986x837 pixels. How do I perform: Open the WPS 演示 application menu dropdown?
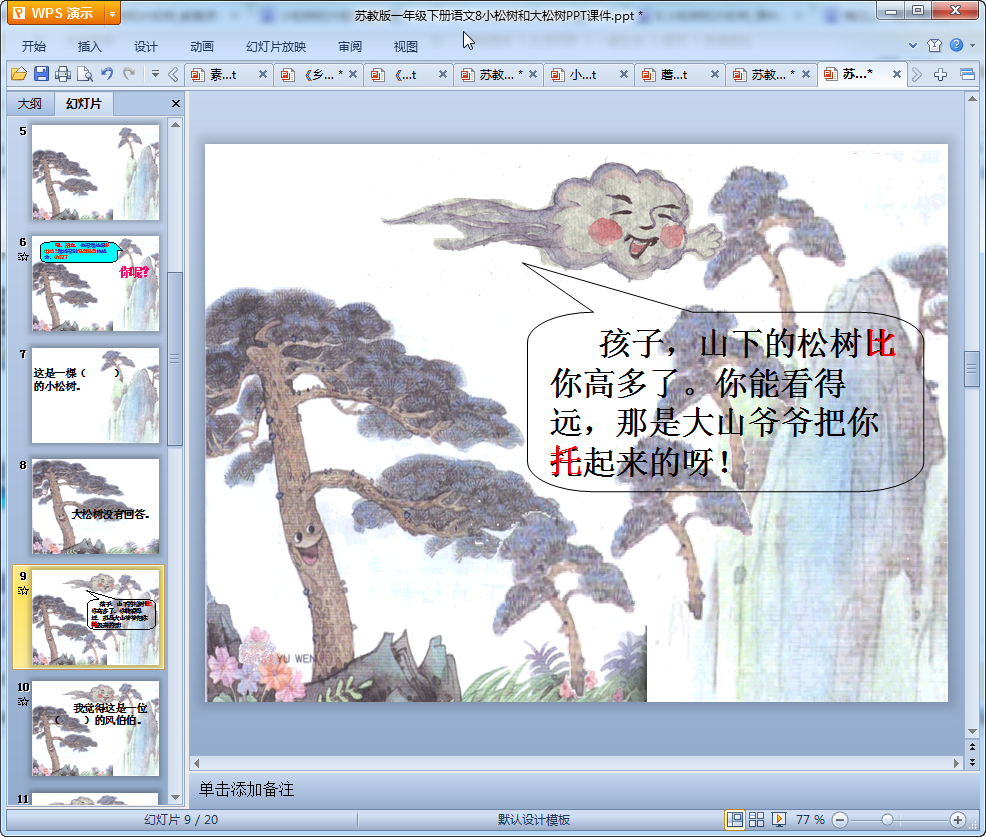pos(113,13)
